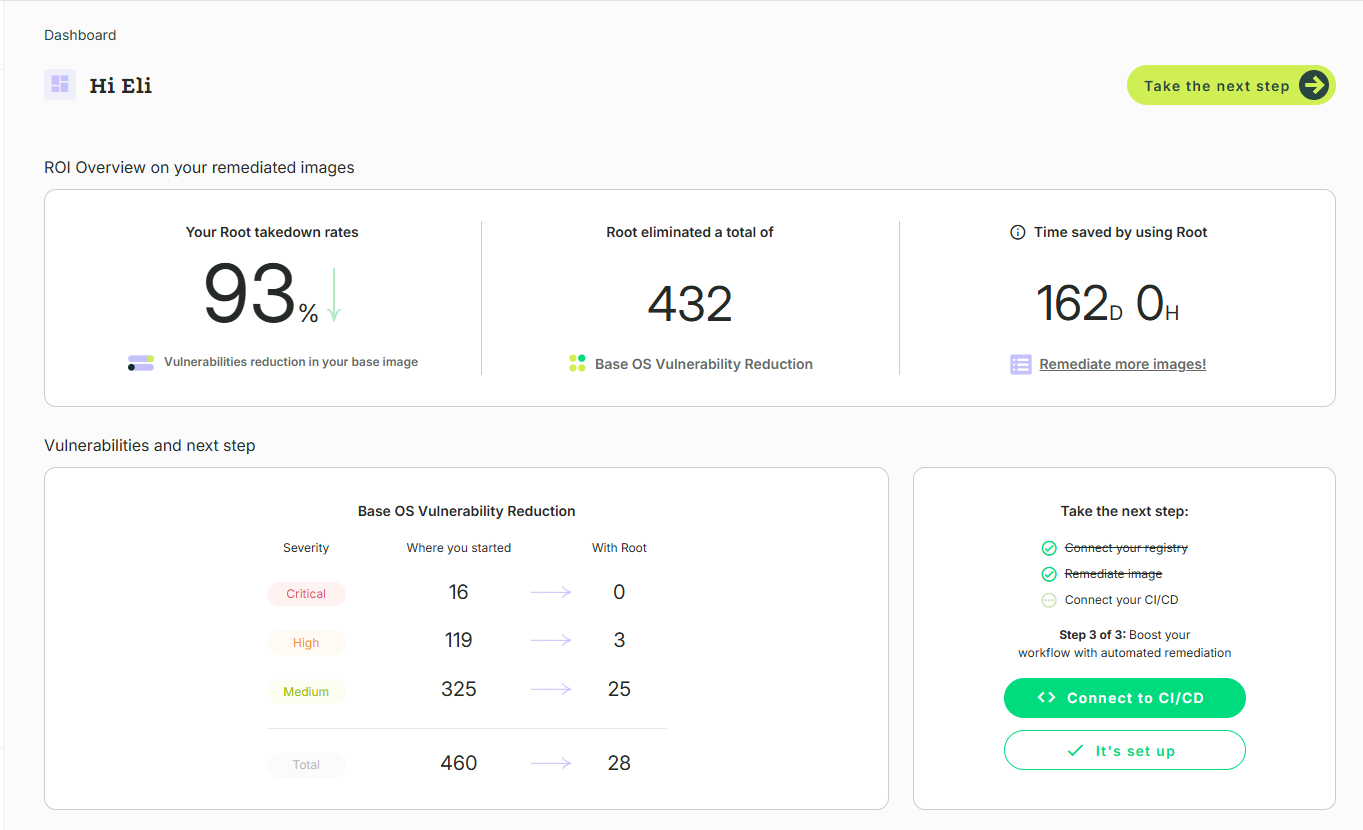Click the Where you started column header

[x=459, y=548]
